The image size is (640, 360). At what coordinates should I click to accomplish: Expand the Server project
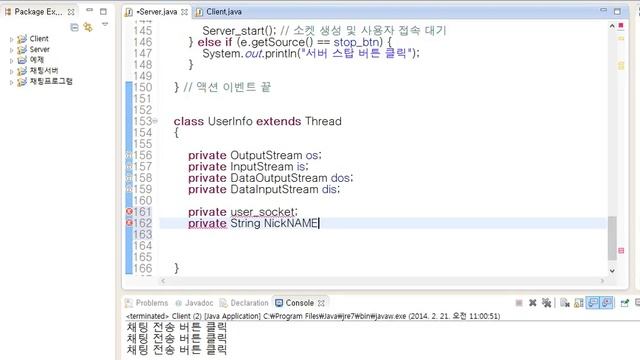pos(11,50)
